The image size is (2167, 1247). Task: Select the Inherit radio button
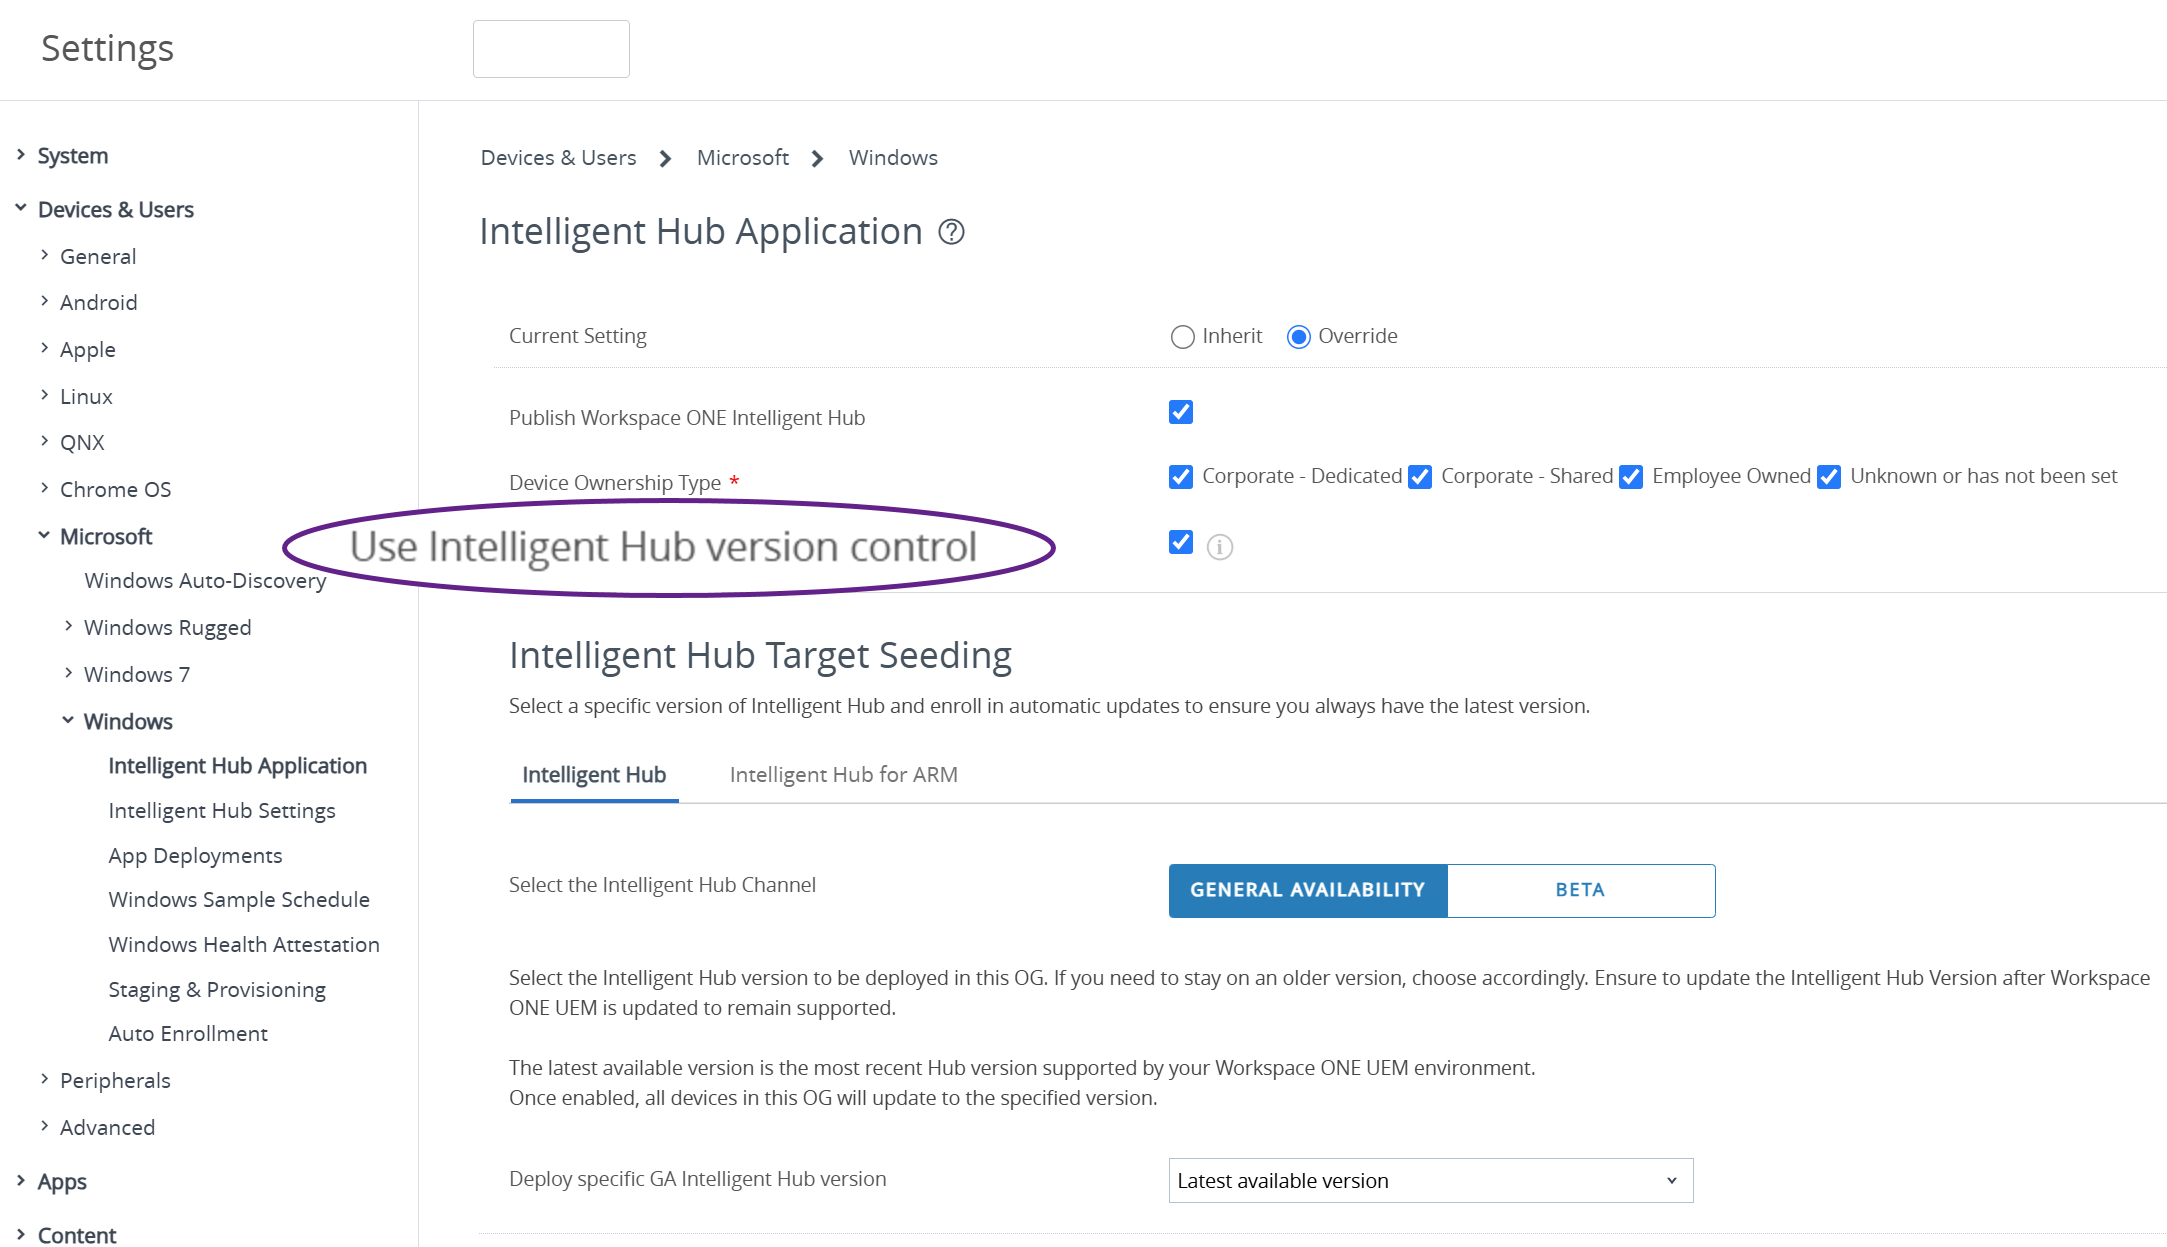click(x=1182, y=336)
